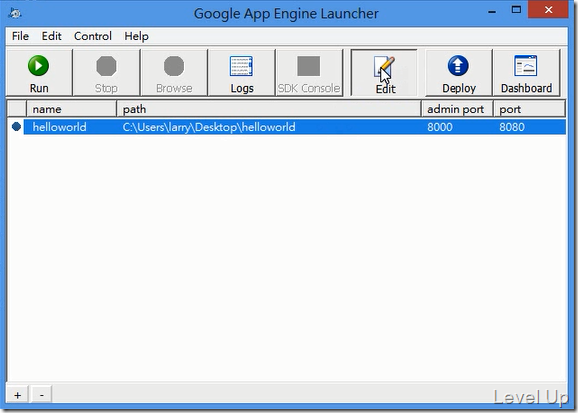Click the status dot beside helloworld
The image size is (578, 413).
point(16,126)
